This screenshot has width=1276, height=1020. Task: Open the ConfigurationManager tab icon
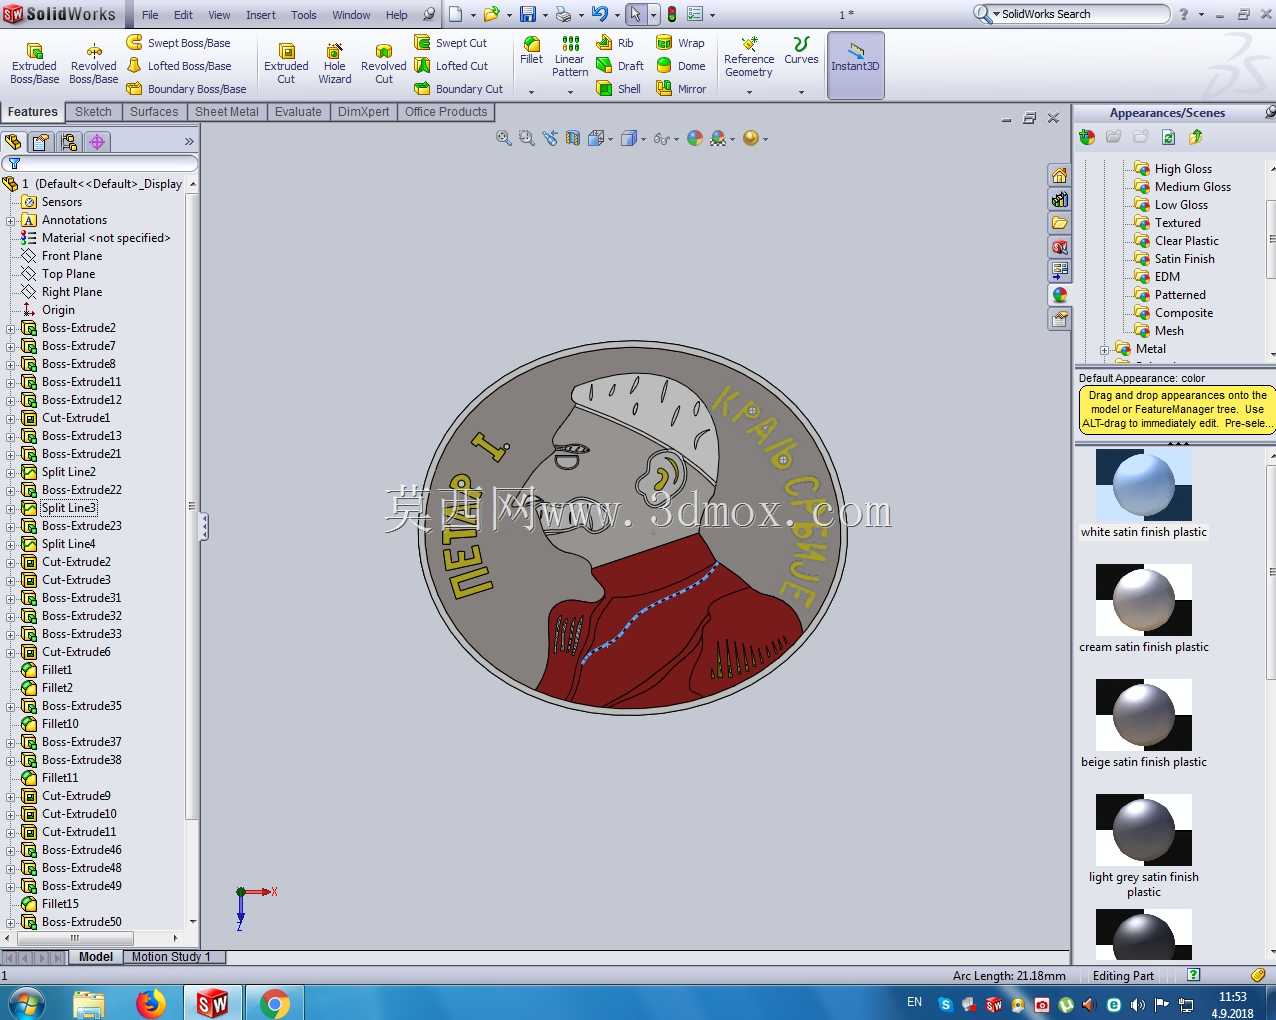pos(69,142)
